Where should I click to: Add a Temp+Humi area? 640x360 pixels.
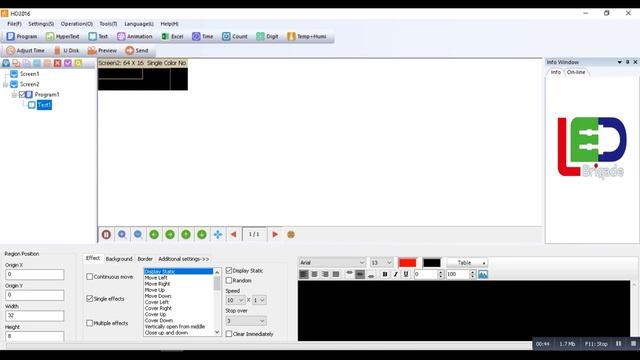307,36
